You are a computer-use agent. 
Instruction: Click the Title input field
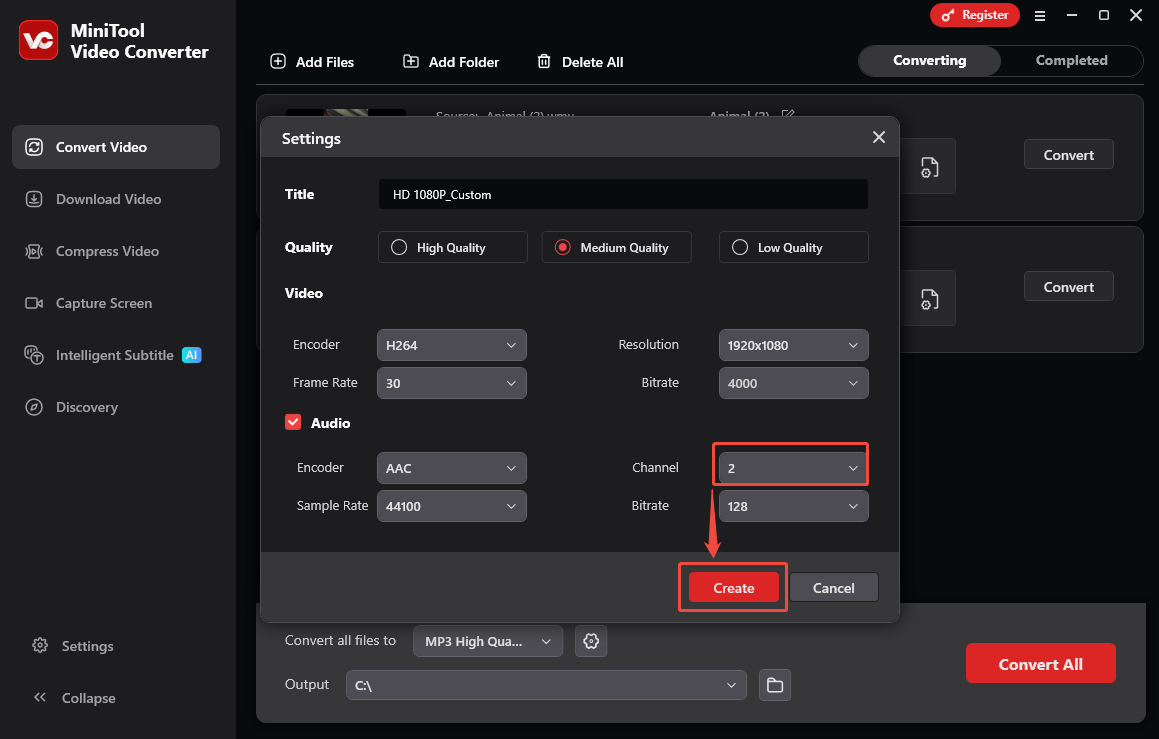coord(622,194)
